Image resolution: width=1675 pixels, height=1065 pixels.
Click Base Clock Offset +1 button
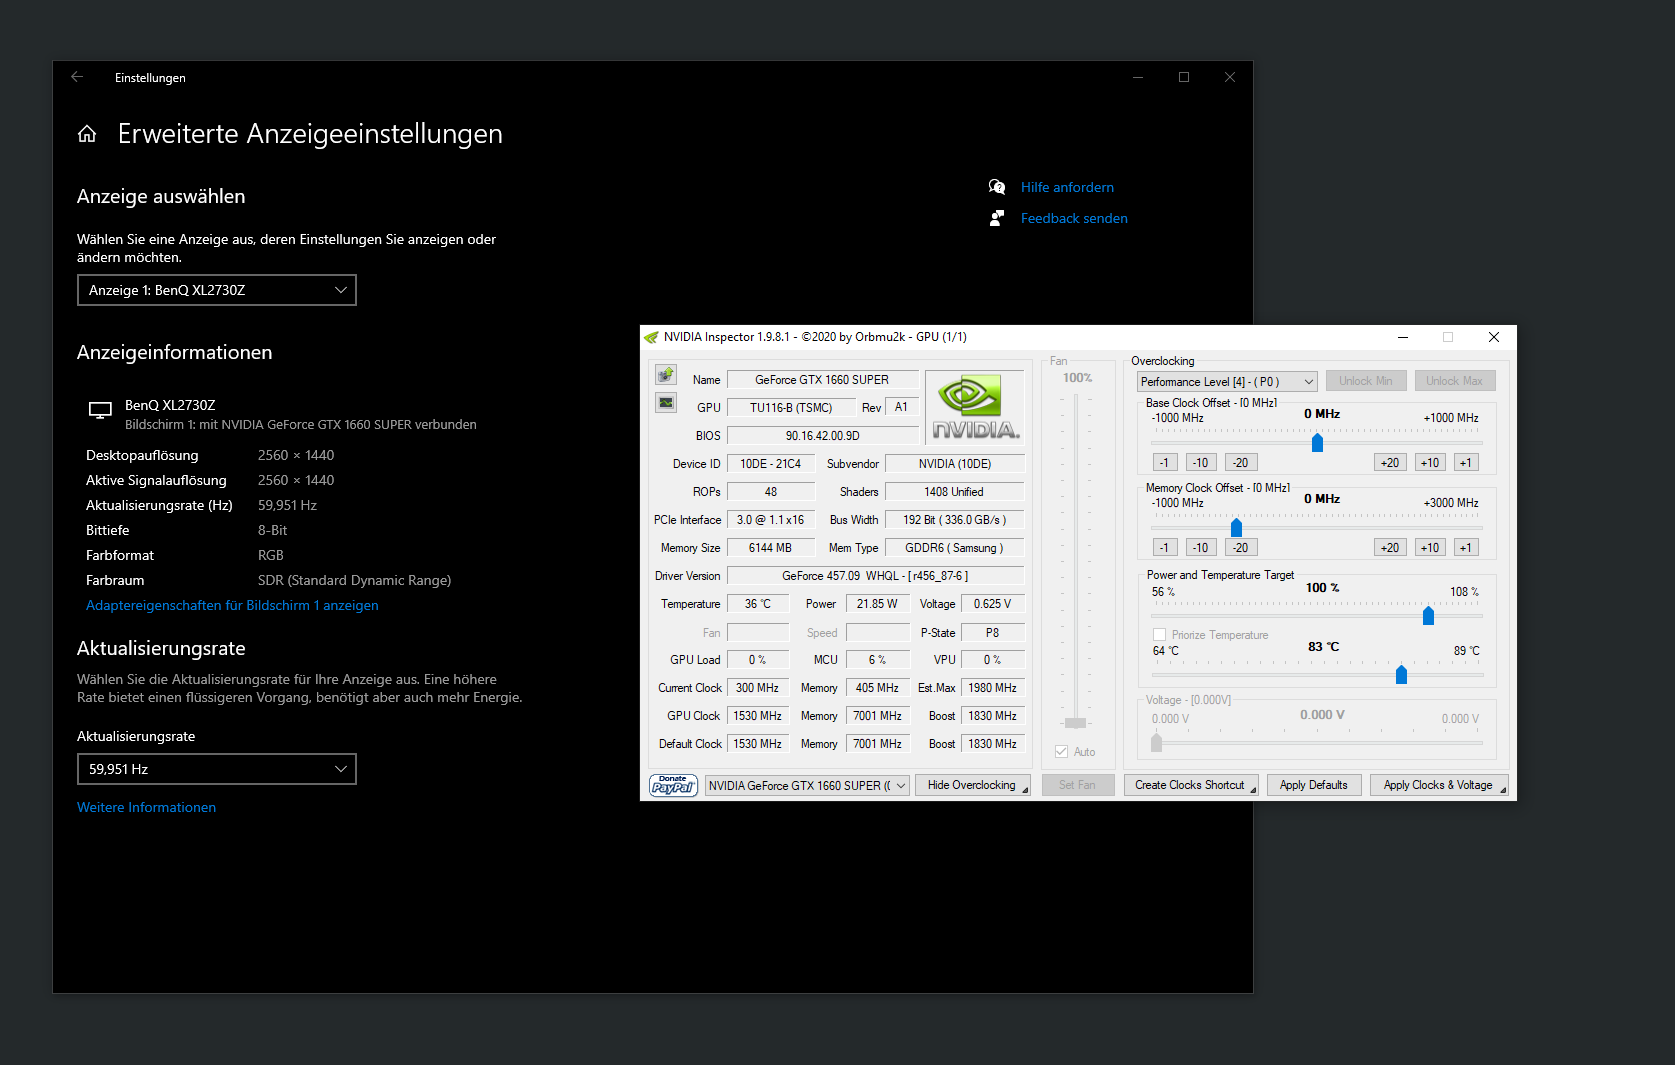point(1466,462)
